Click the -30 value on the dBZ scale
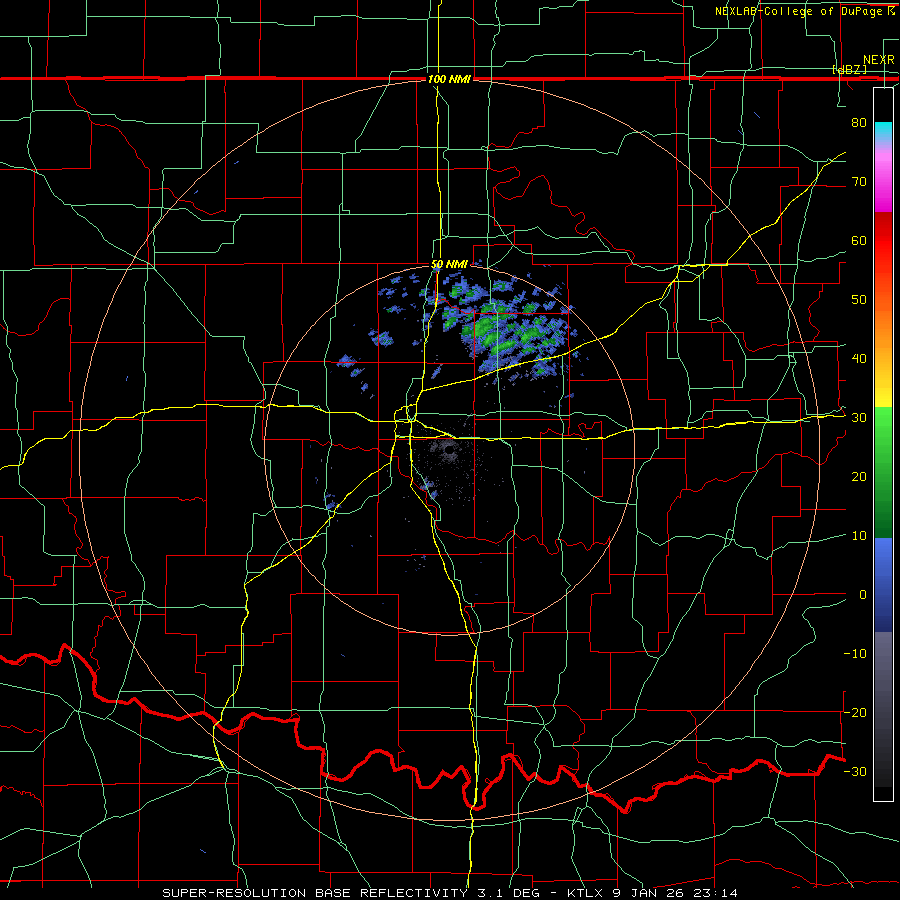This screenshot has width=900, height=900. click(x=855, y=771)
